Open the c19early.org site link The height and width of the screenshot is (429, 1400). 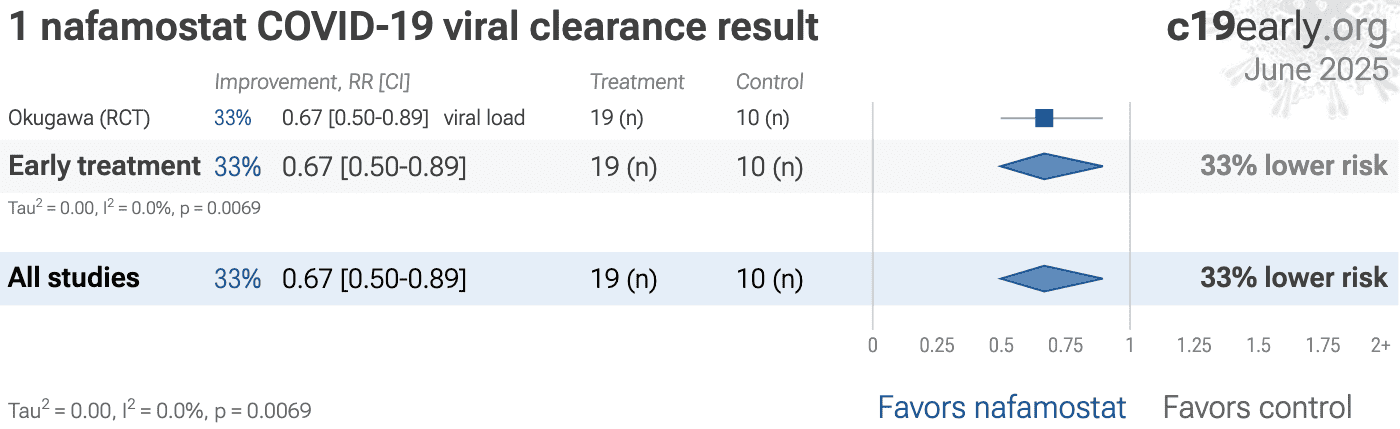(1277, 28)
